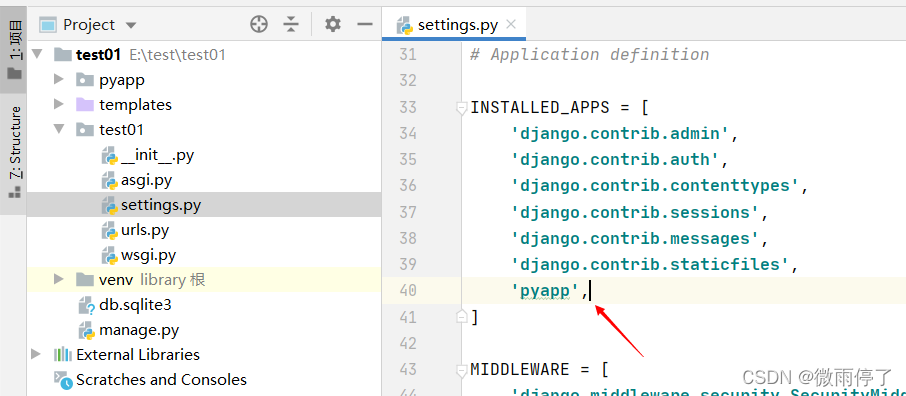Place cursor on 'django.contrib.auth' string
This screenshot has height=396, width=906.
point(615,160)
